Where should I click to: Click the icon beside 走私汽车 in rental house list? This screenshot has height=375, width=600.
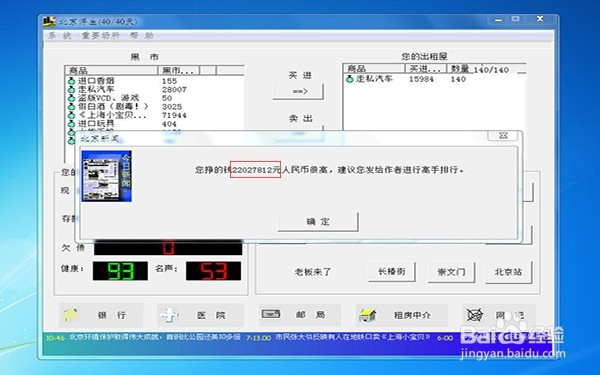tap(349, 79)
